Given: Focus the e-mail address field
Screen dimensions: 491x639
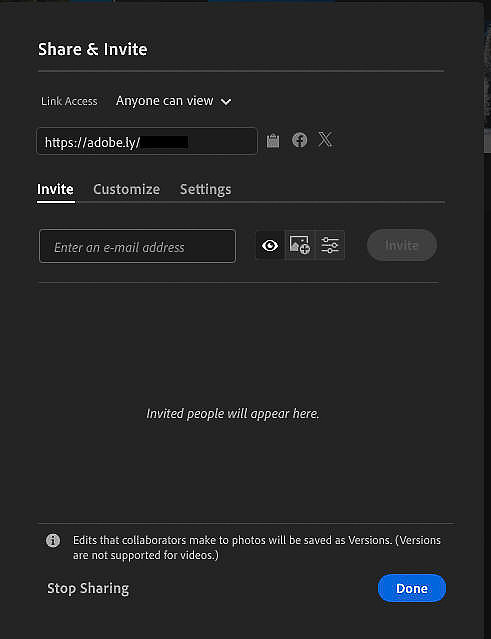Looking at the screenshot, I should click(137, 246).
